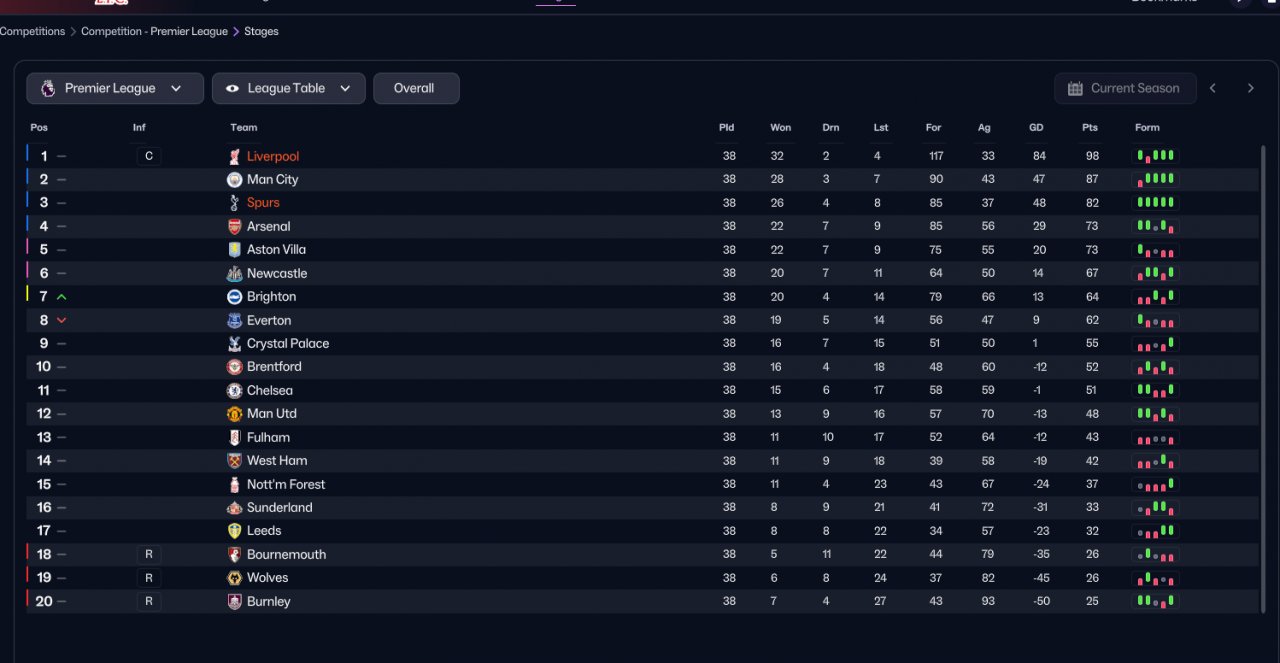Click the Competitions breadcrumb link
Viewport: 1280px width, 663px height.
pos(32,31)
